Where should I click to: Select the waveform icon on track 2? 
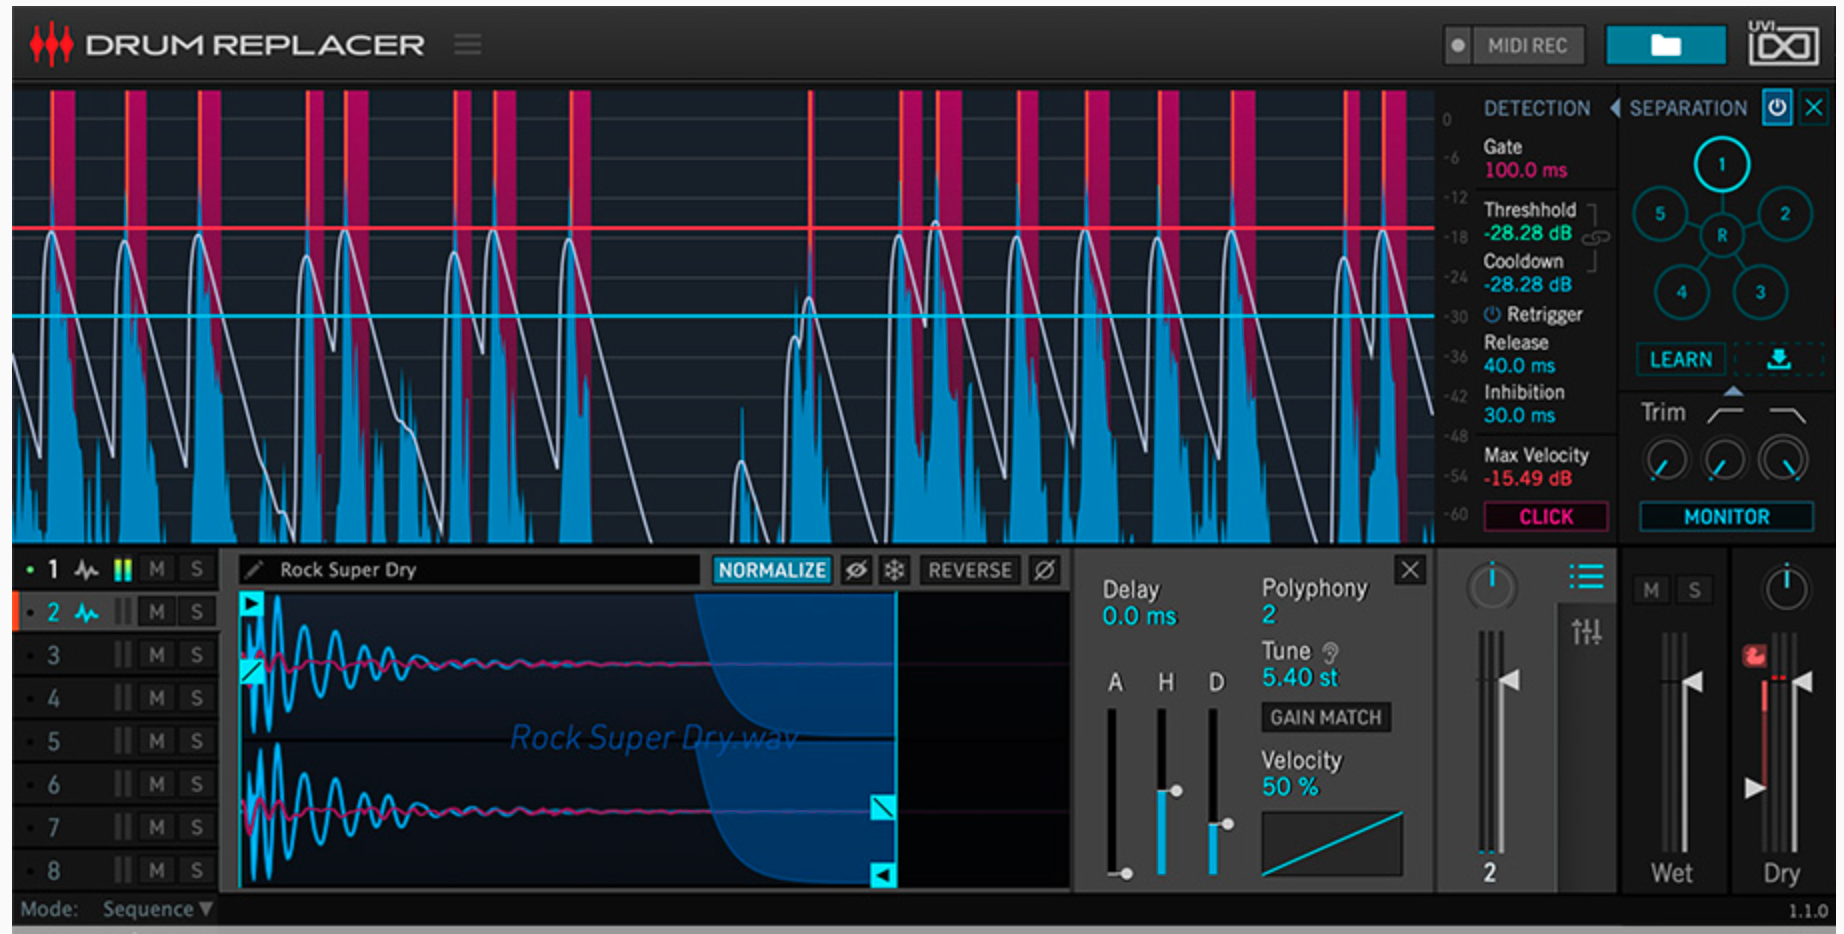86,613
